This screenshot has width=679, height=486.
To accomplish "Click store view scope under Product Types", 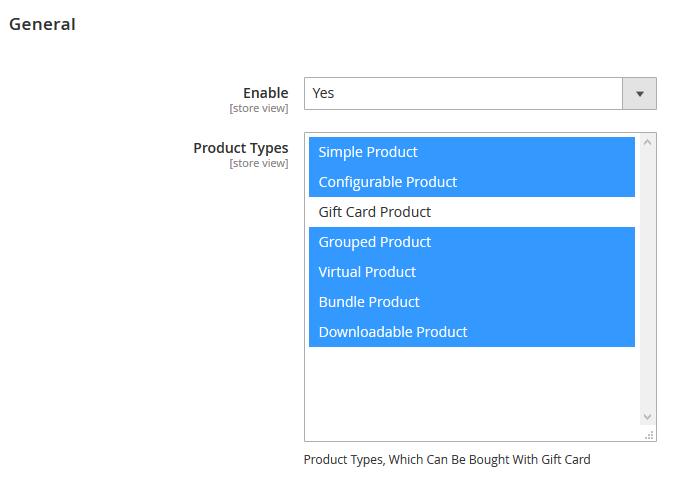I will (258, 163).
